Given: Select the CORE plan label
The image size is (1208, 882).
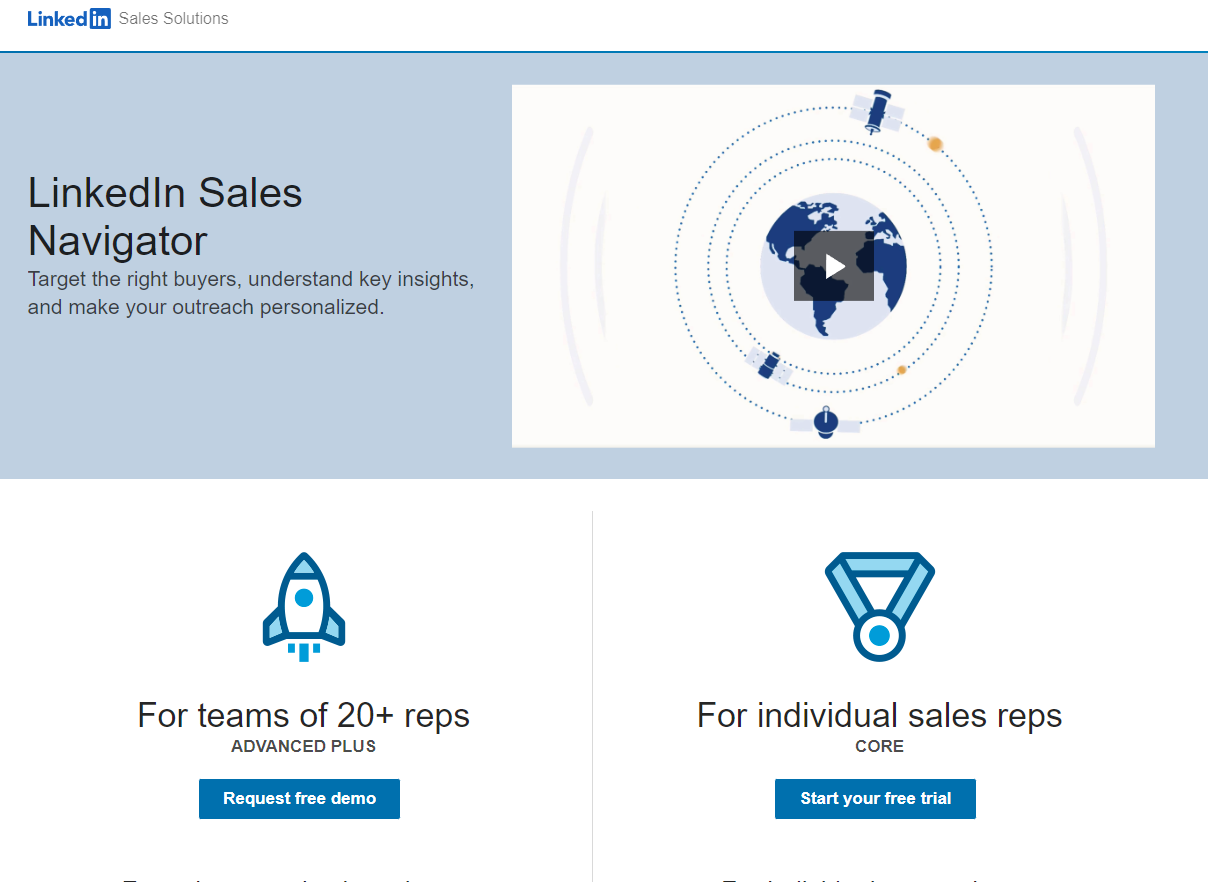Looking at the screenshot, I should tap(879, 746).
